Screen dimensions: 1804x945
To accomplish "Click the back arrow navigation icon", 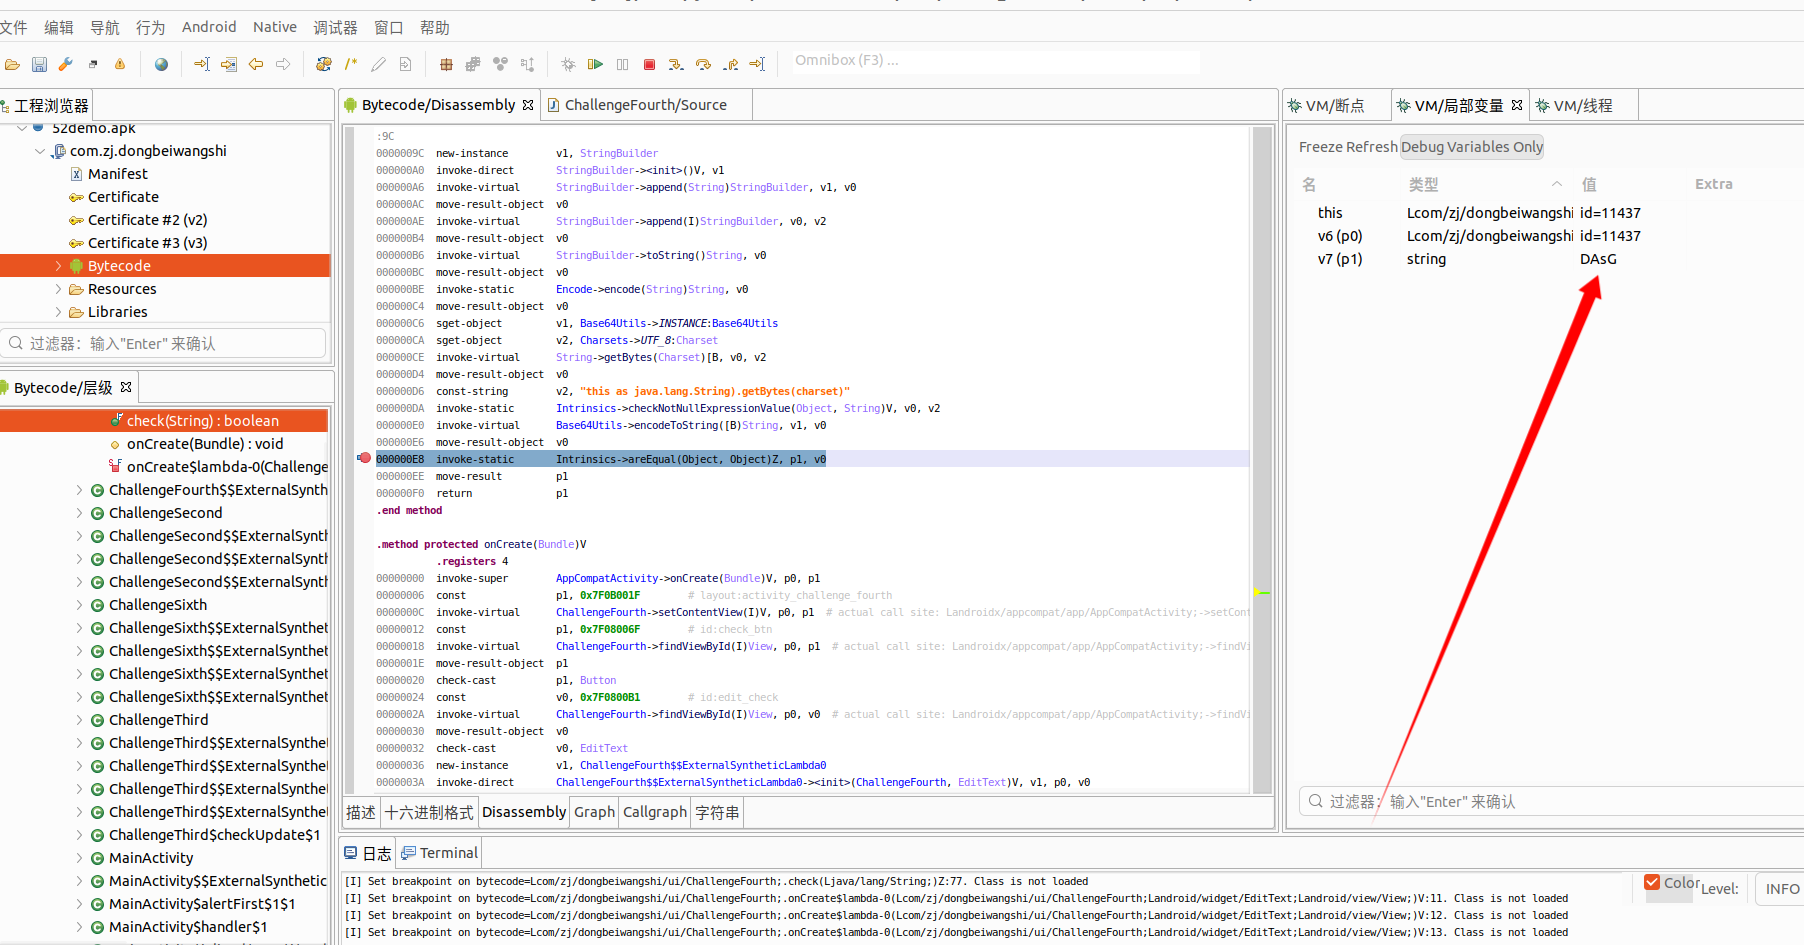I will tap(256, 64).
